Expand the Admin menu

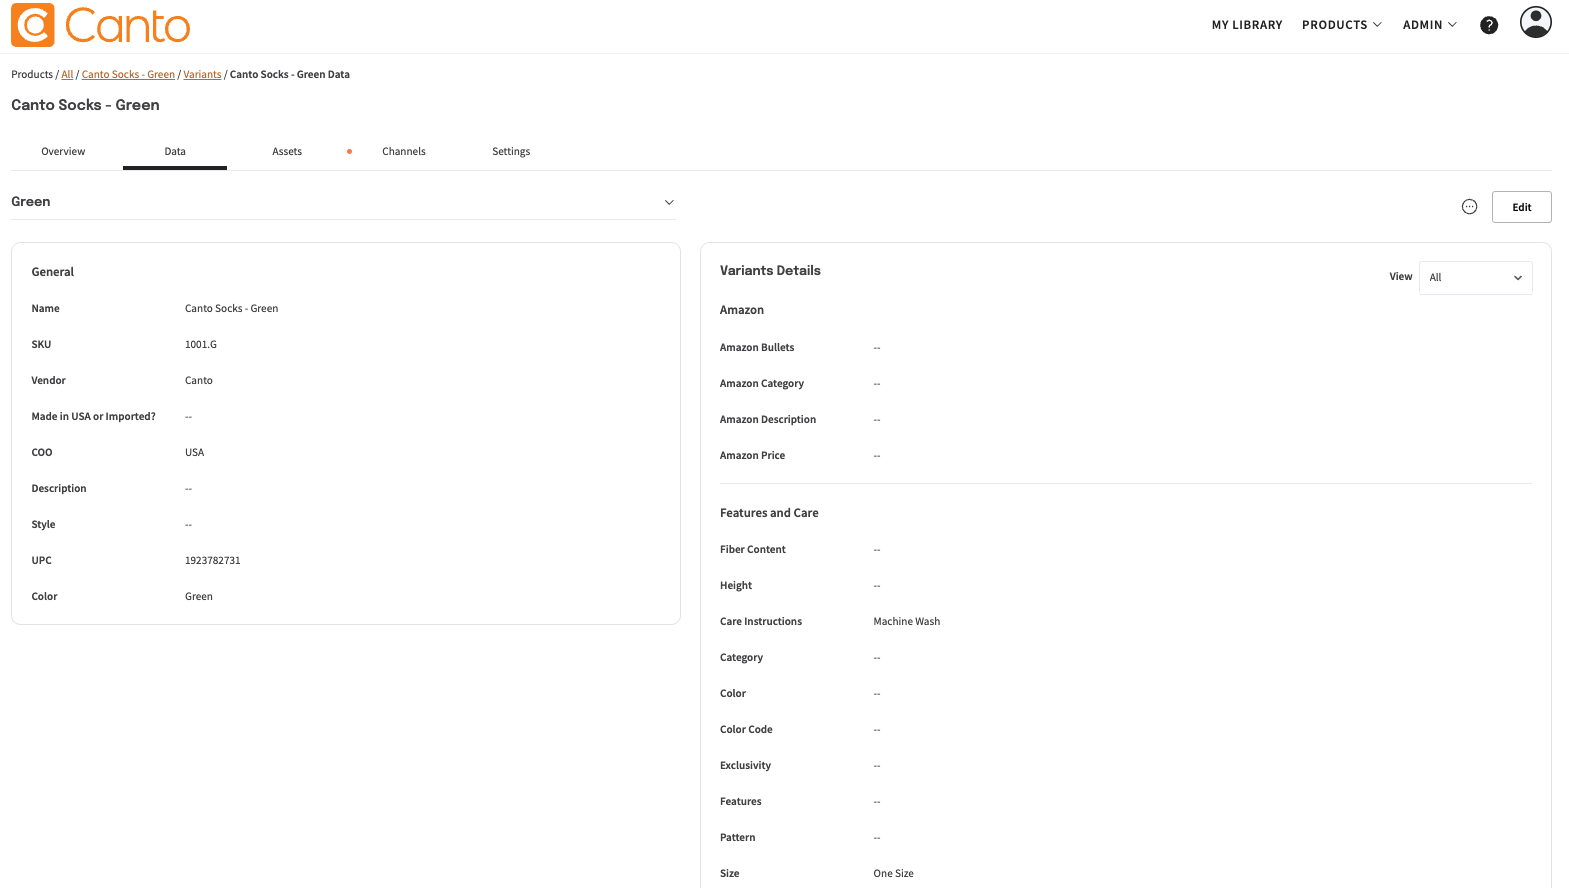click(1429, 25)
